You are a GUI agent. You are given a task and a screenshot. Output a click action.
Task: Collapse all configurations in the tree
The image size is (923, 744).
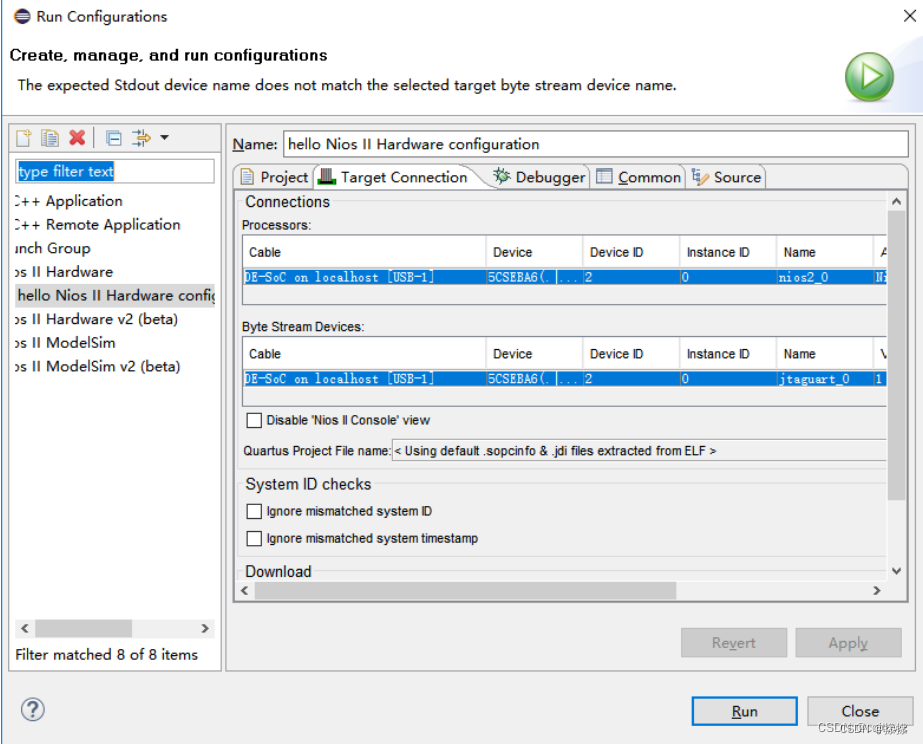click(x=114, y=138)
